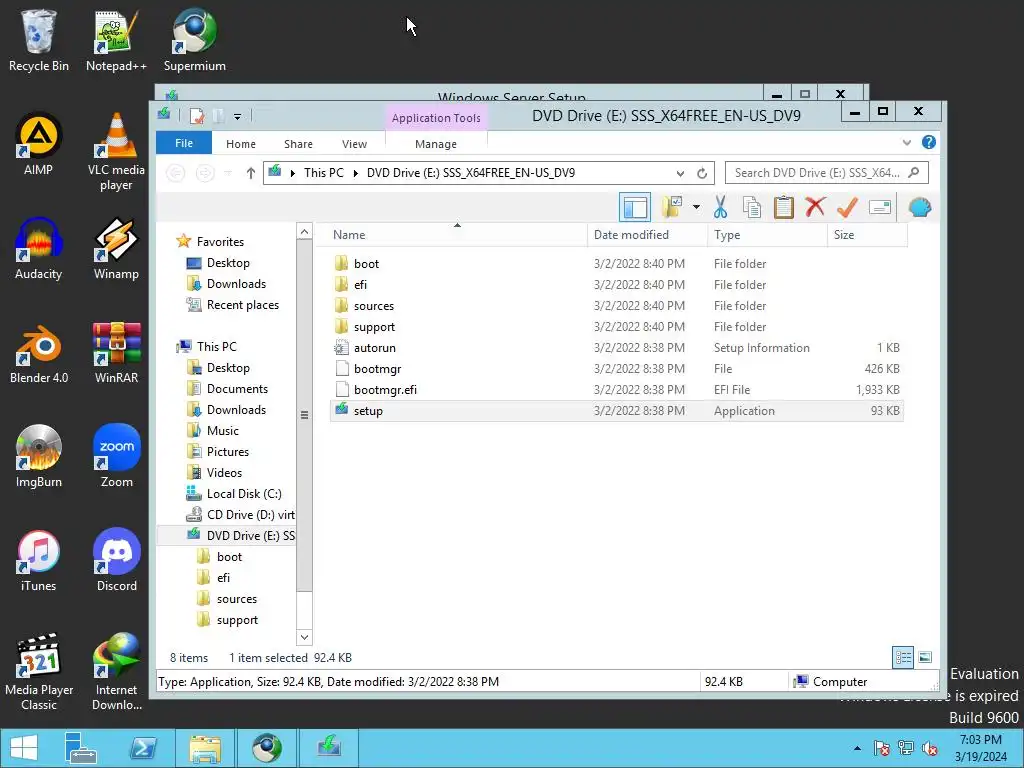Open CD Drive (D:) in navigation pane

250,515
